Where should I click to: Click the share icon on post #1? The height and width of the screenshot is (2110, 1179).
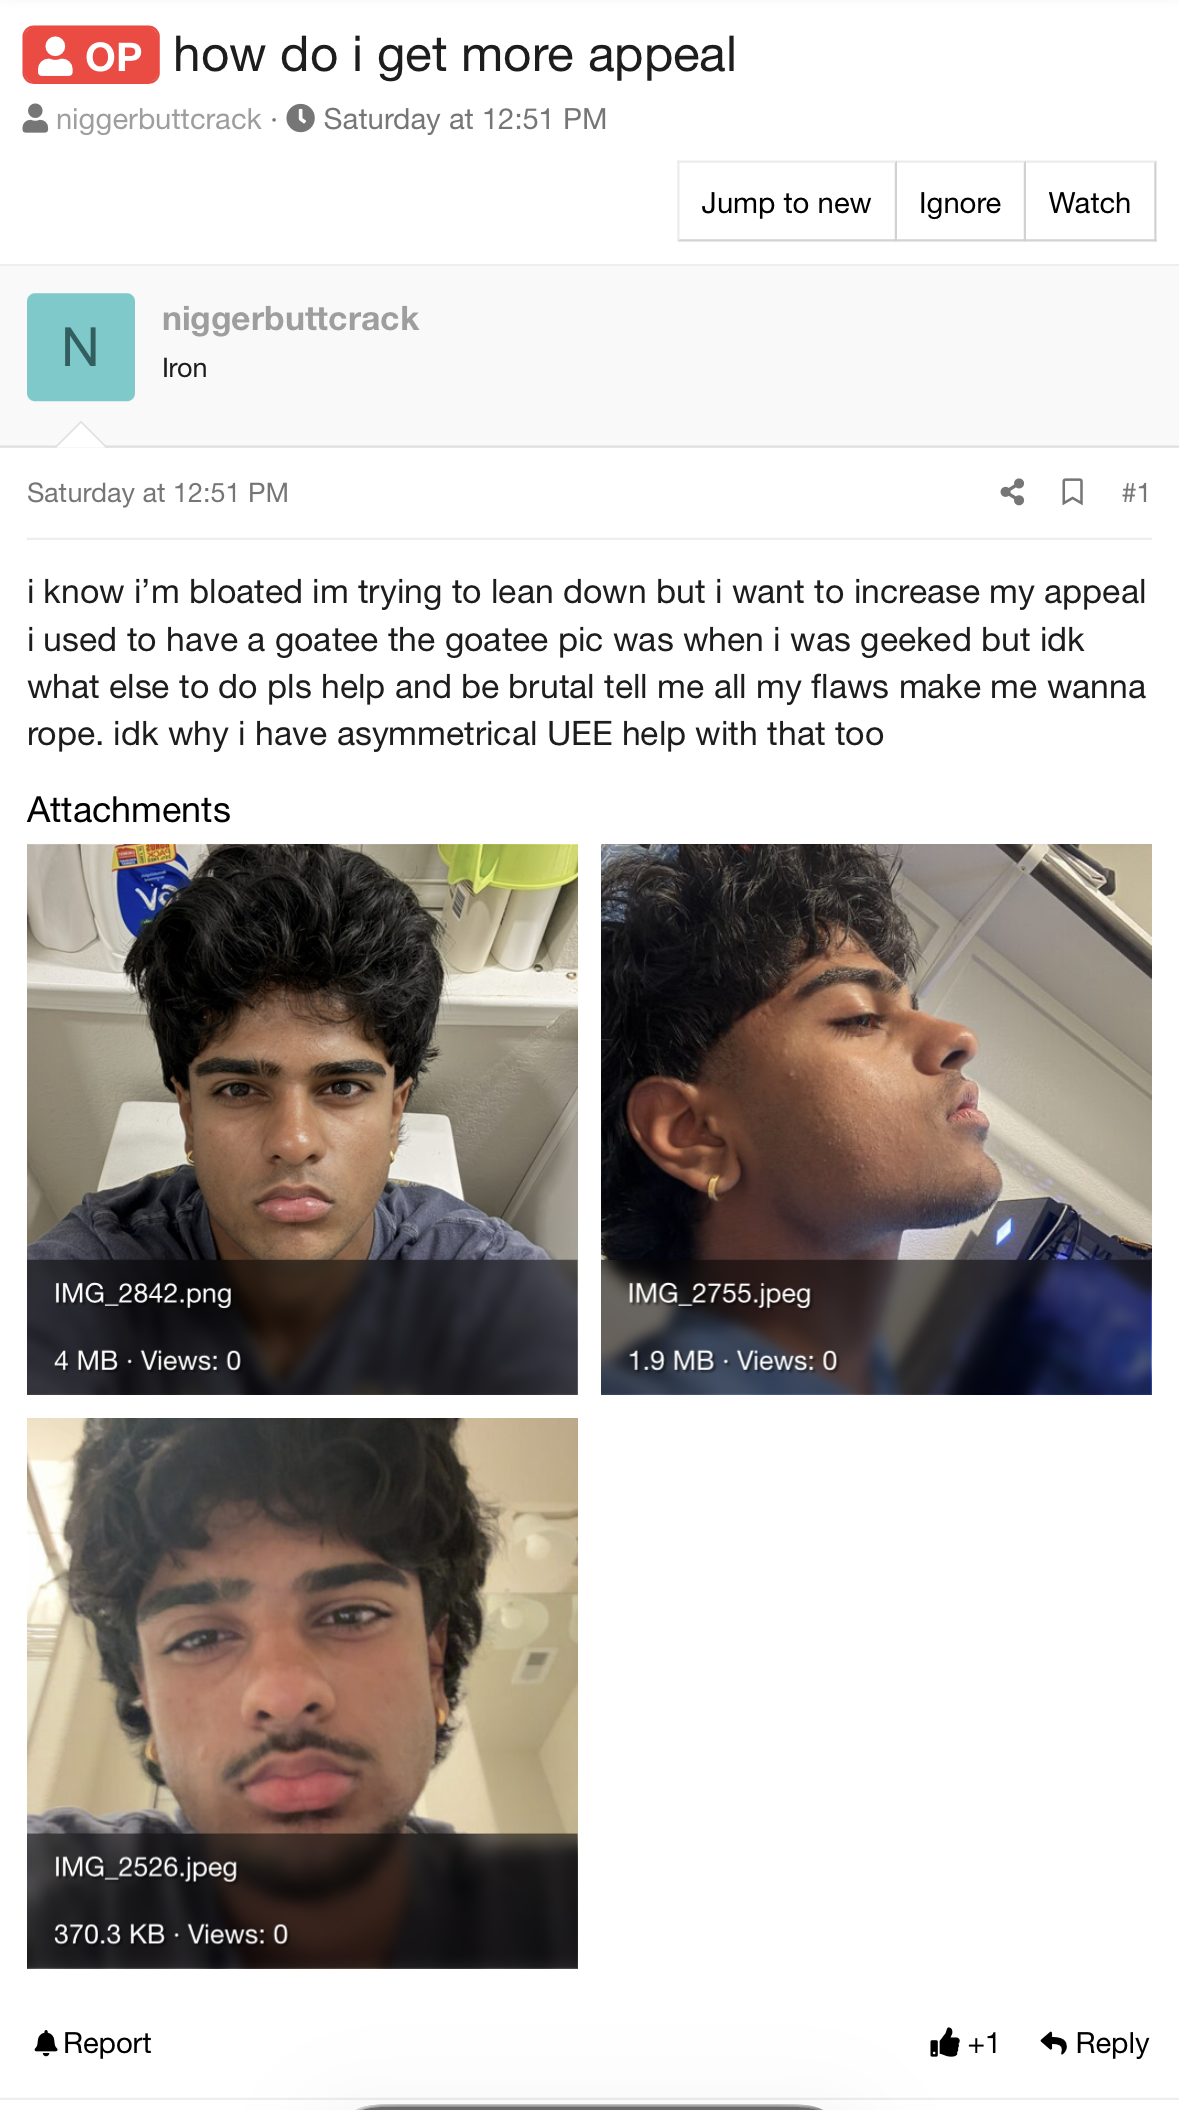[x=1012, y=492]
